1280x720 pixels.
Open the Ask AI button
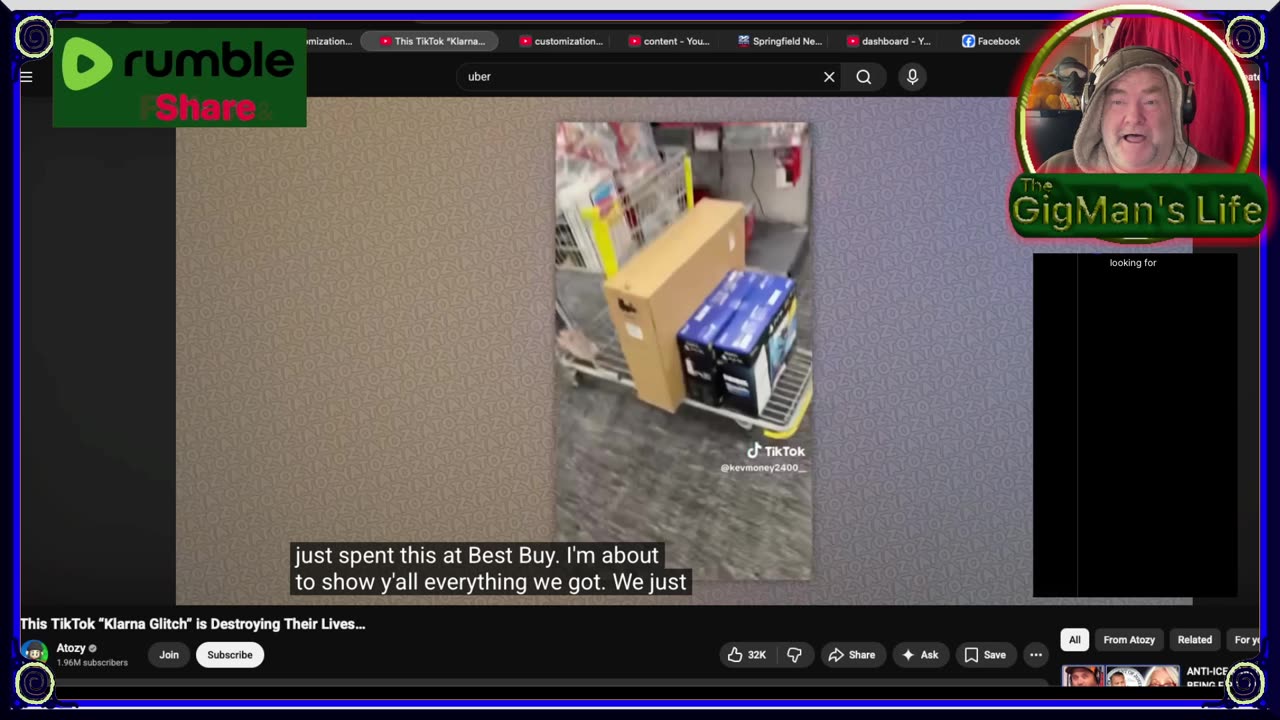[x=920, y=655]
